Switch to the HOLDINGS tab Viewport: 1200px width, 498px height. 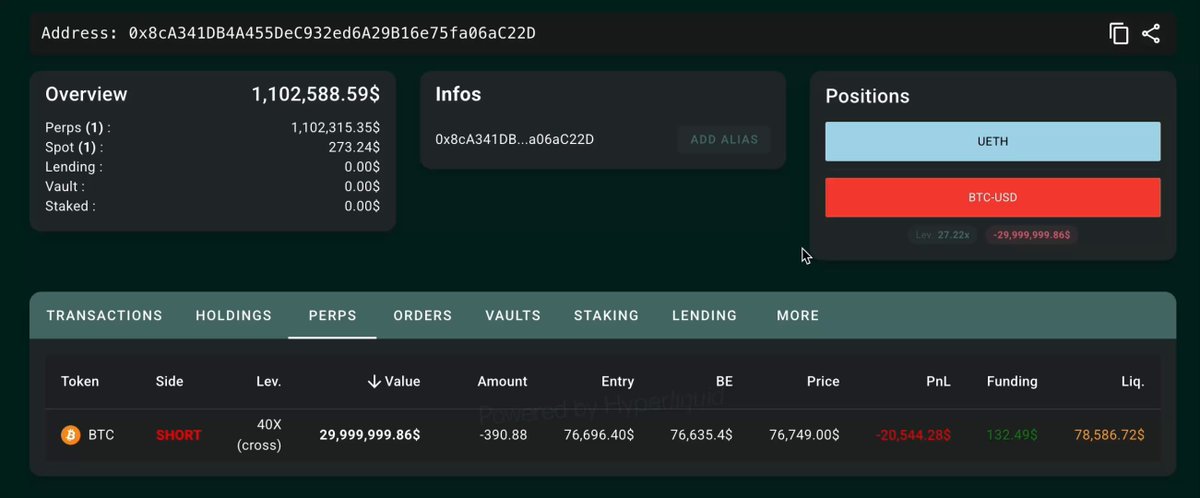(x=233, y=315)
